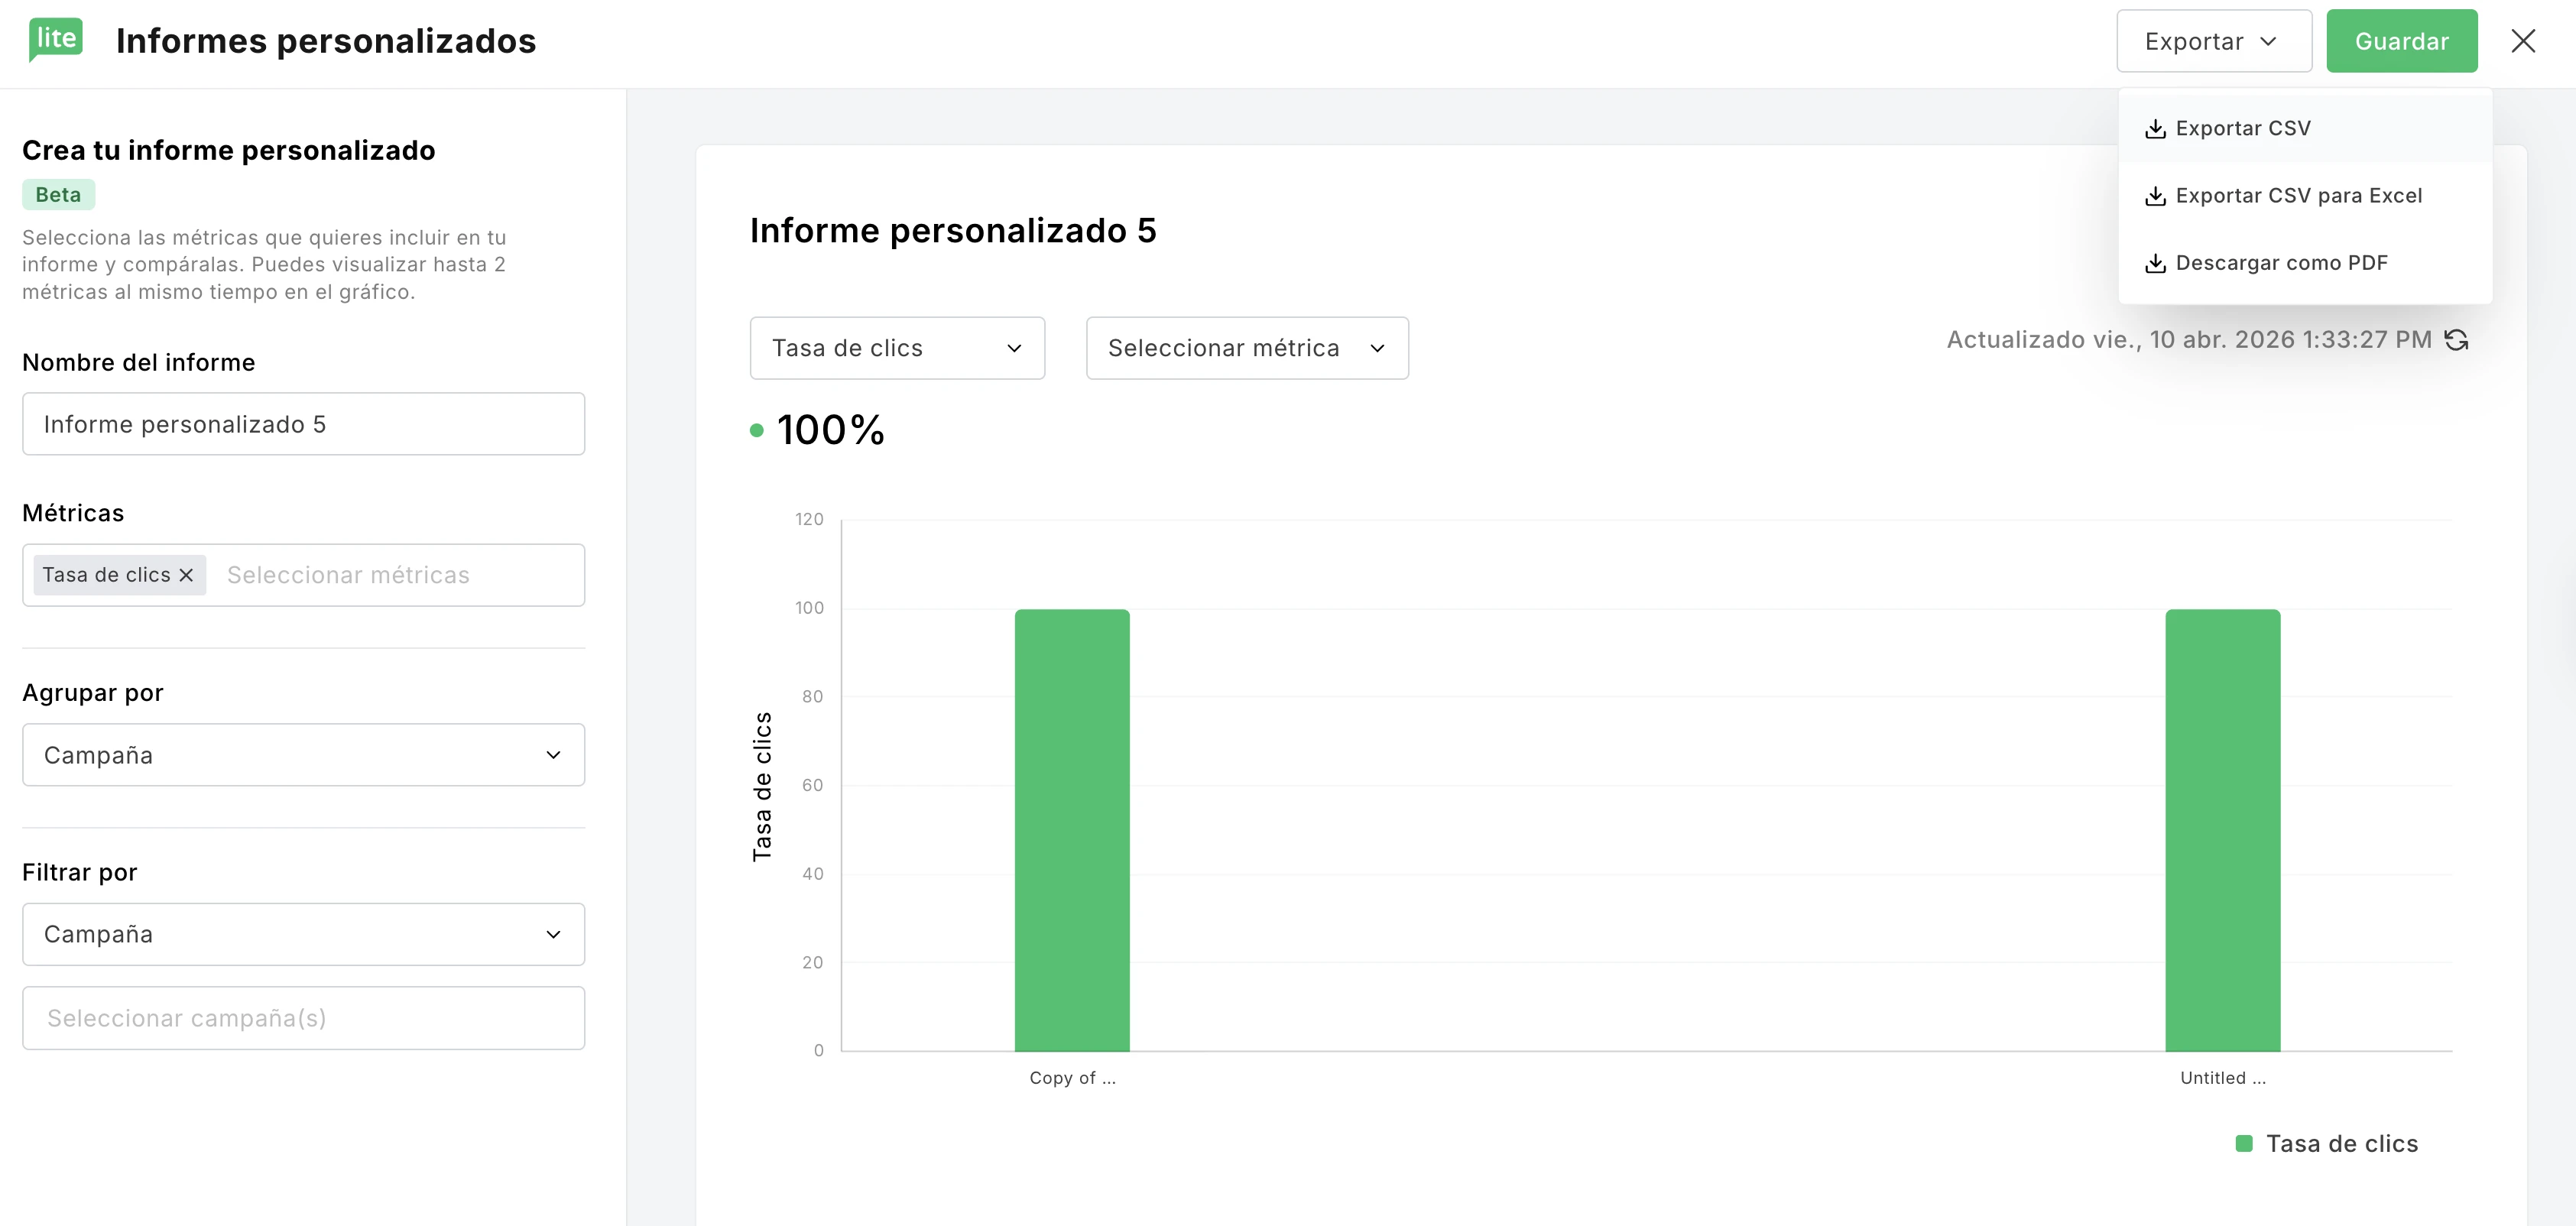The width and height of the screenshot is (2576, 1226).
Task: Click download icon beside Exportar CSV para Excel
Action: [2155, 196]
